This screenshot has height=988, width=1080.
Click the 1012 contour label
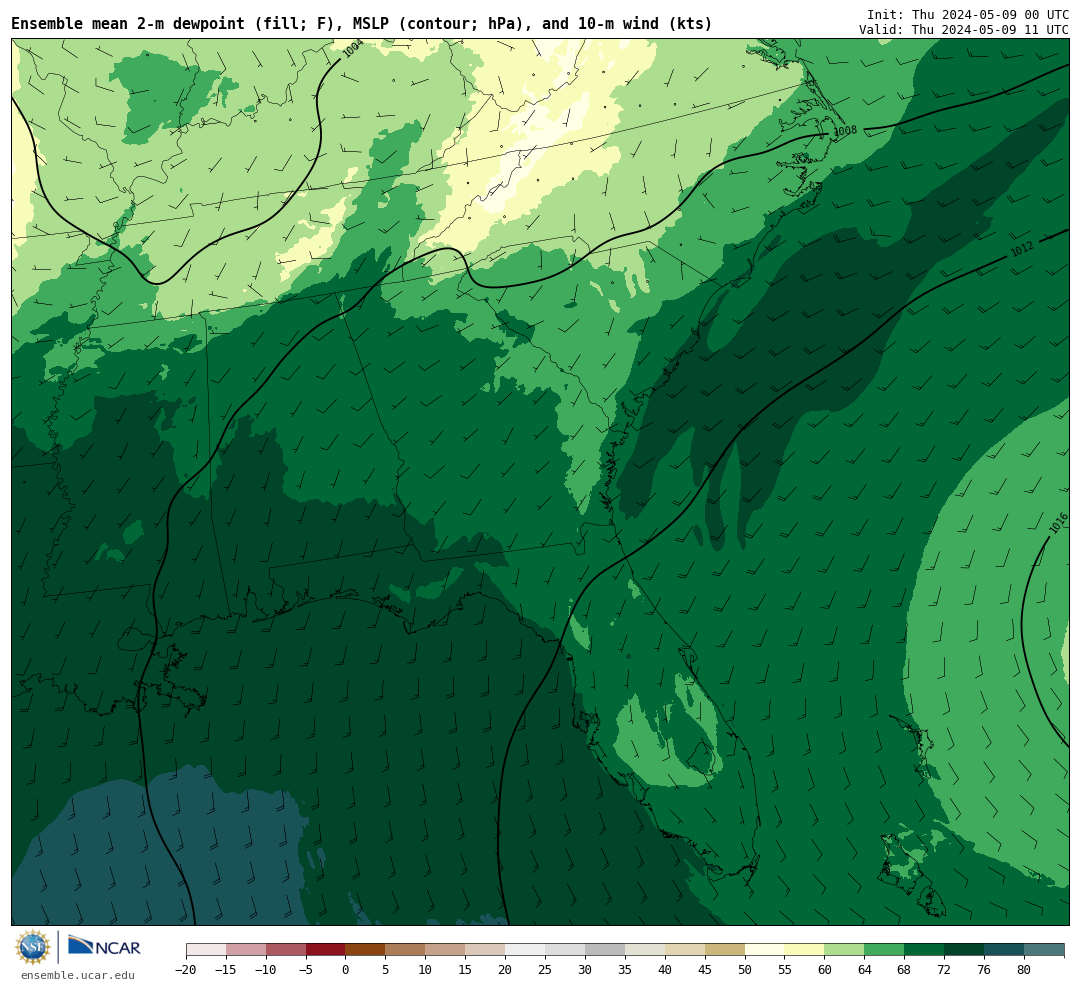pyautogui.click(x=1022, y=249)
